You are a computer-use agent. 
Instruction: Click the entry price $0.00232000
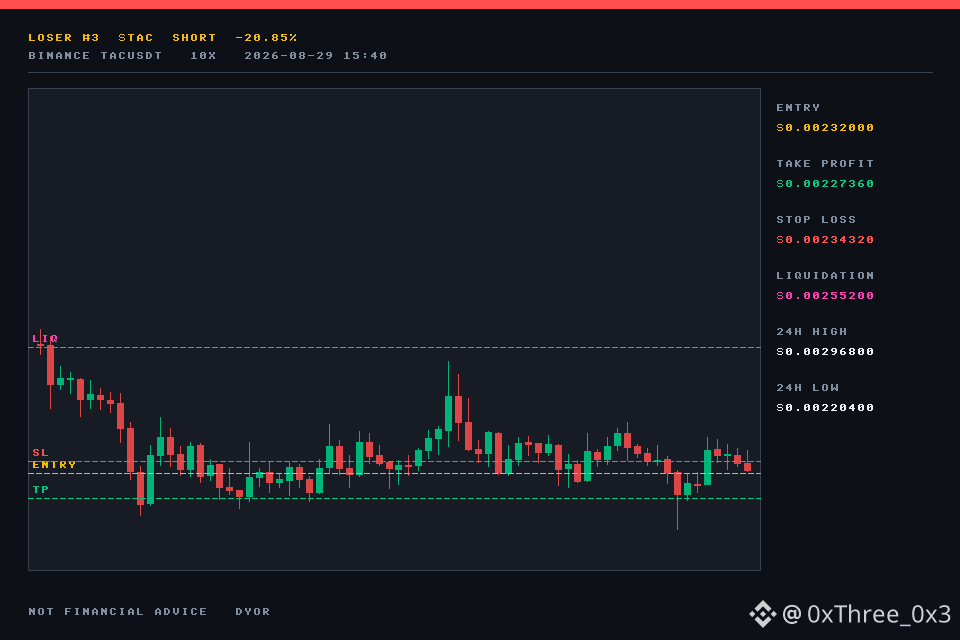[x=825, y=127]
